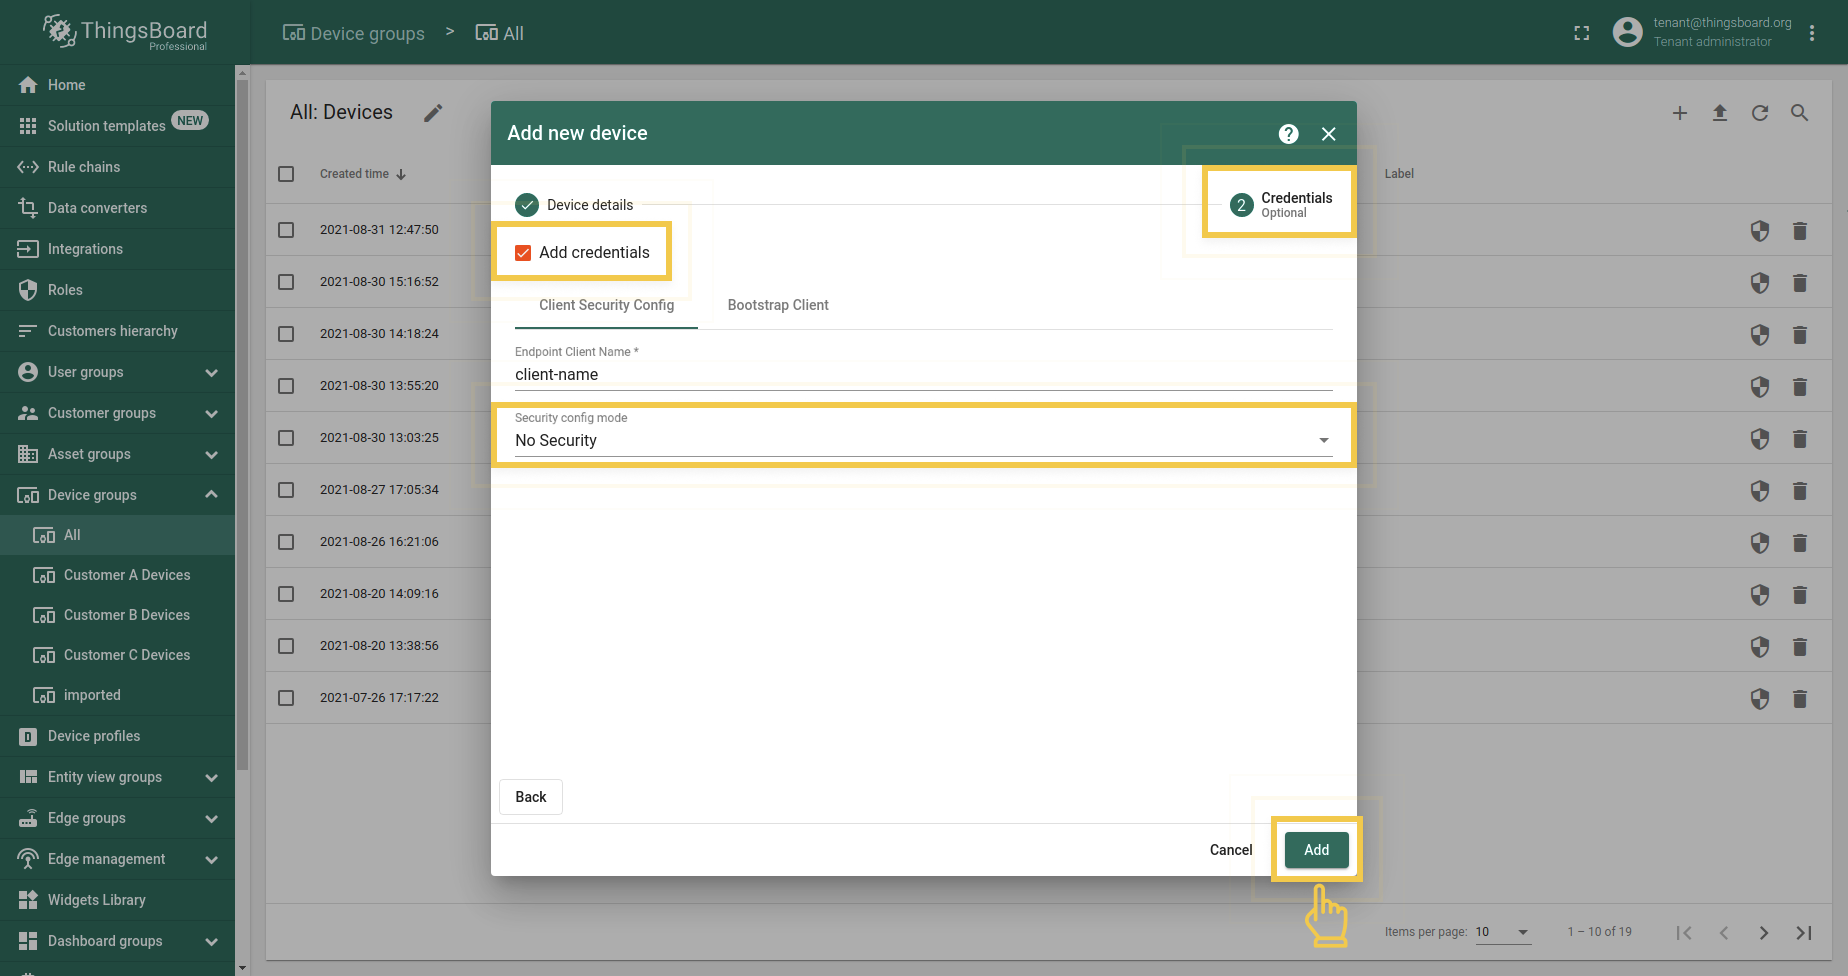
Task: Open the user account avatar
Action: [x=1628, y=32]
